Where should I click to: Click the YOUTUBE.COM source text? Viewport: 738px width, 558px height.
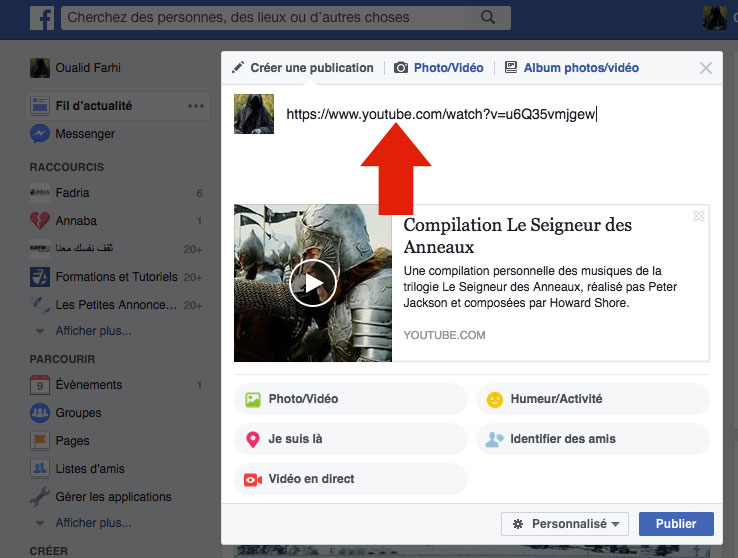coord(444,335)
